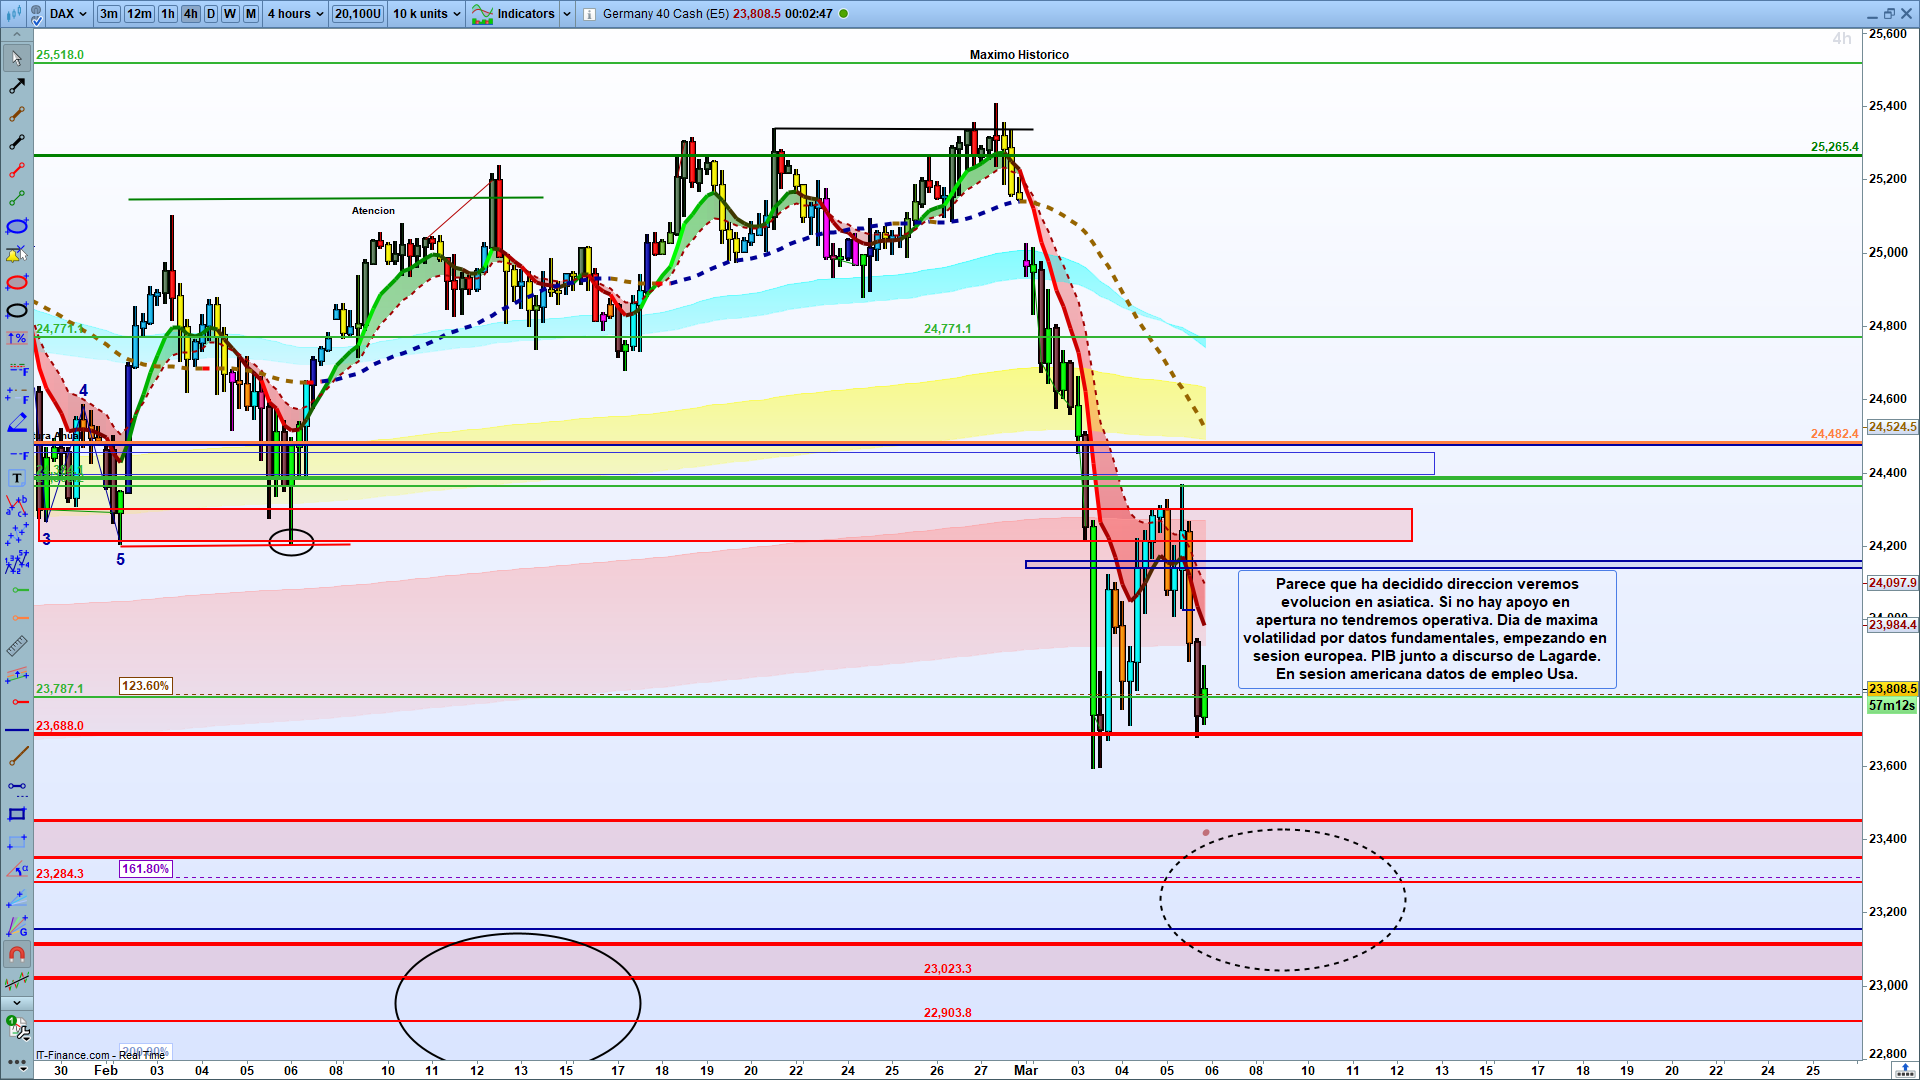Viewport: 1920px width, 1080px height.
Task: Click the 20,100U units button
Action: pyautogui.click(x=357, y=14)
